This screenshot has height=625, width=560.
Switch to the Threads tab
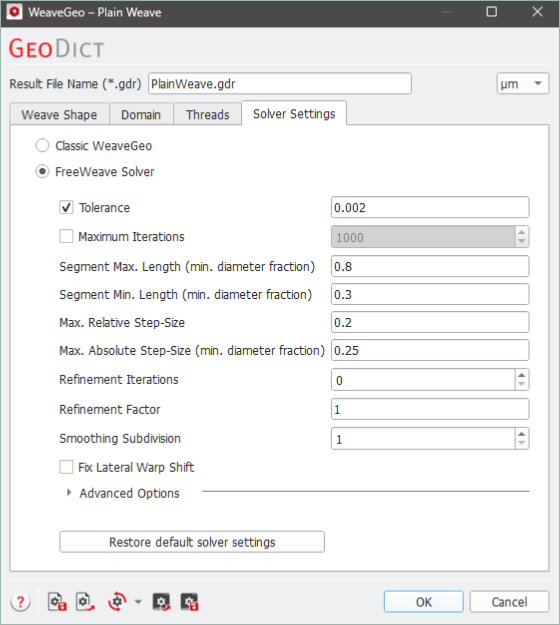pos(208,114)
